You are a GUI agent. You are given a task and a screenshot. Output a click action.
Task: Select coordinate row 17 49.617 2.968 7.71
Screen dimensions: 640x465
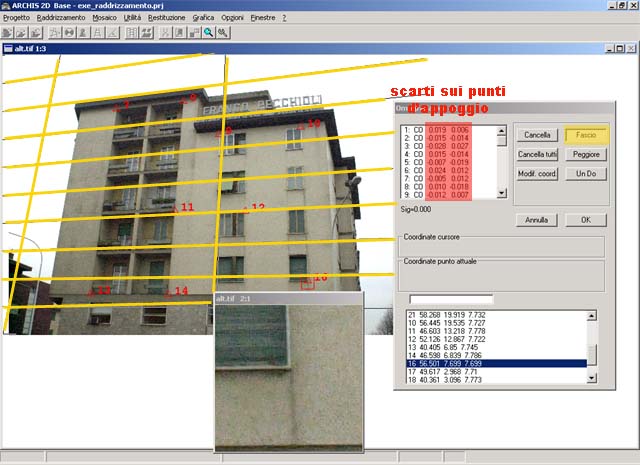coord(497,372)
